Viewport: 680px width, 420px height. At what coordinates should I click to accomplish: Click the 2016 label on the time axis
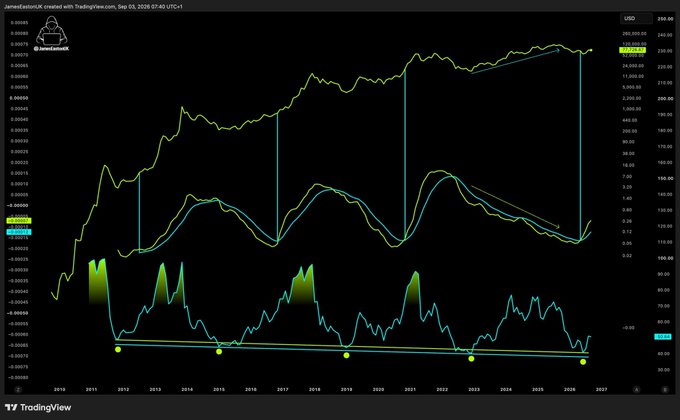[x=251, y=390]
